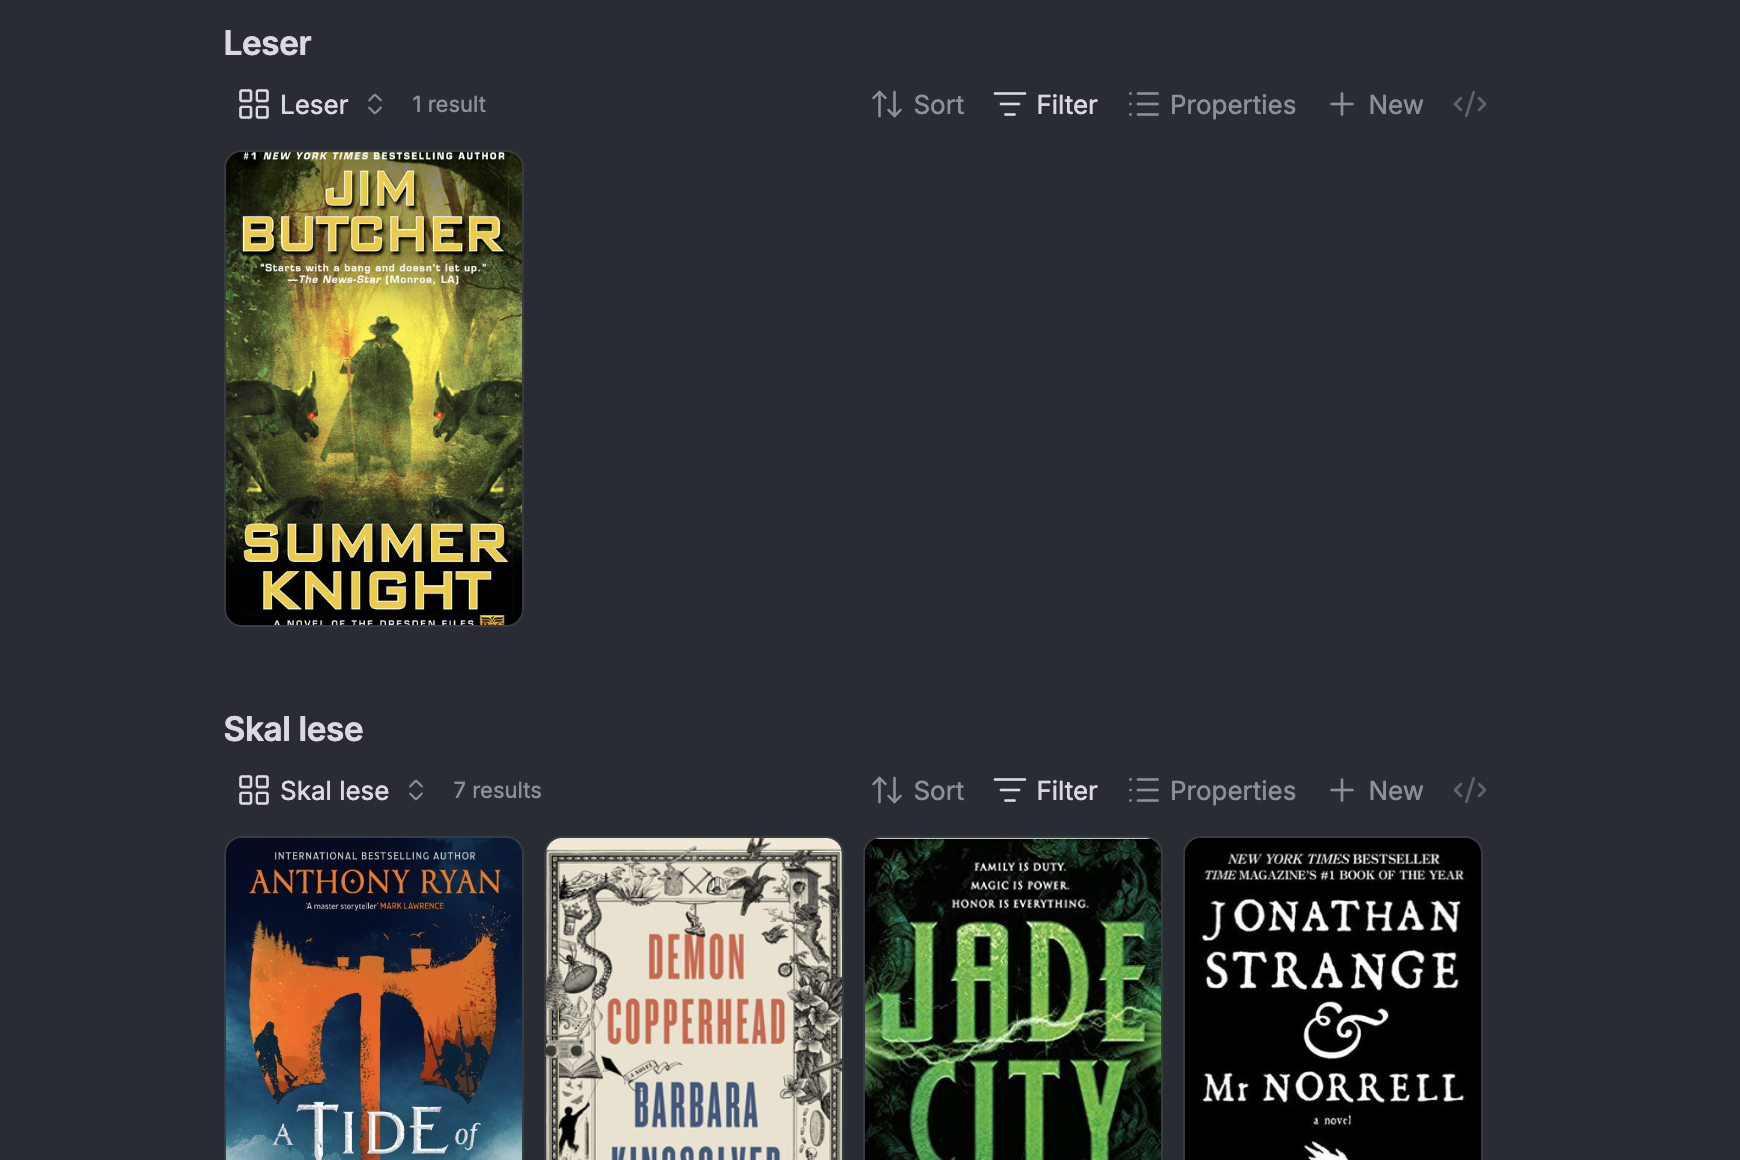
Task: Click the Sort arrows icon in Leser section
Action: coord(886,104)
